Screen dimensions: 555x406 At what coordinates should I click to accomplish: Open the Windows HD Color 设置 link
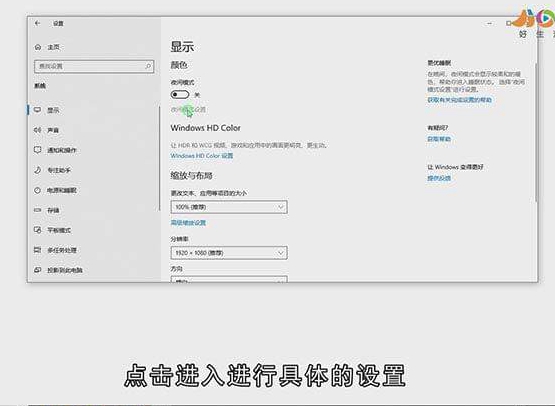[x=202, y=156]
